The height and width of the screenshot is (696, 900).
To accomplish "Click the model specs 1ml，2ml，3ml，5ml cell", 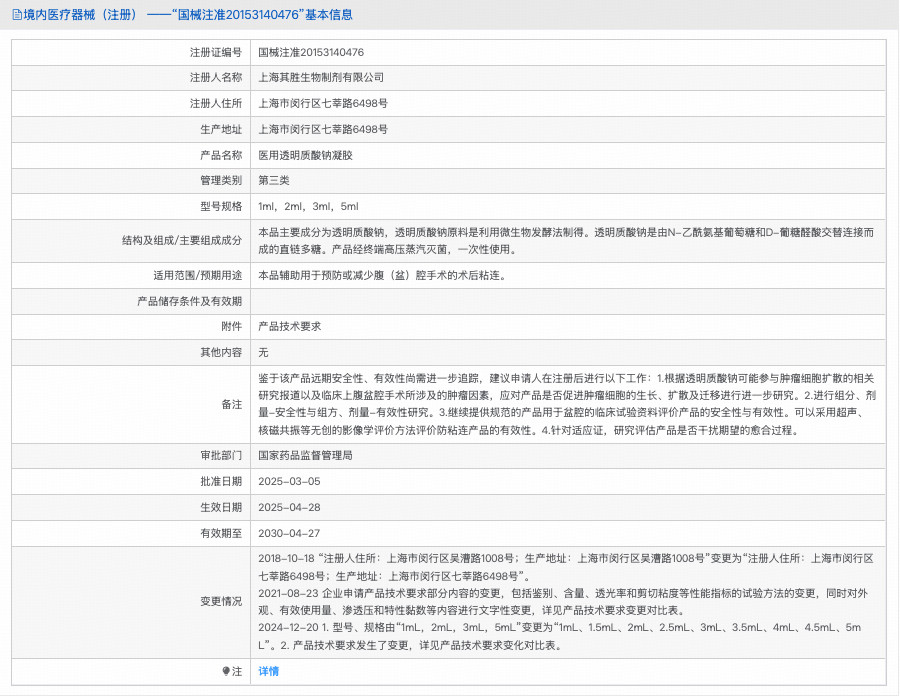I will point(308,207).
